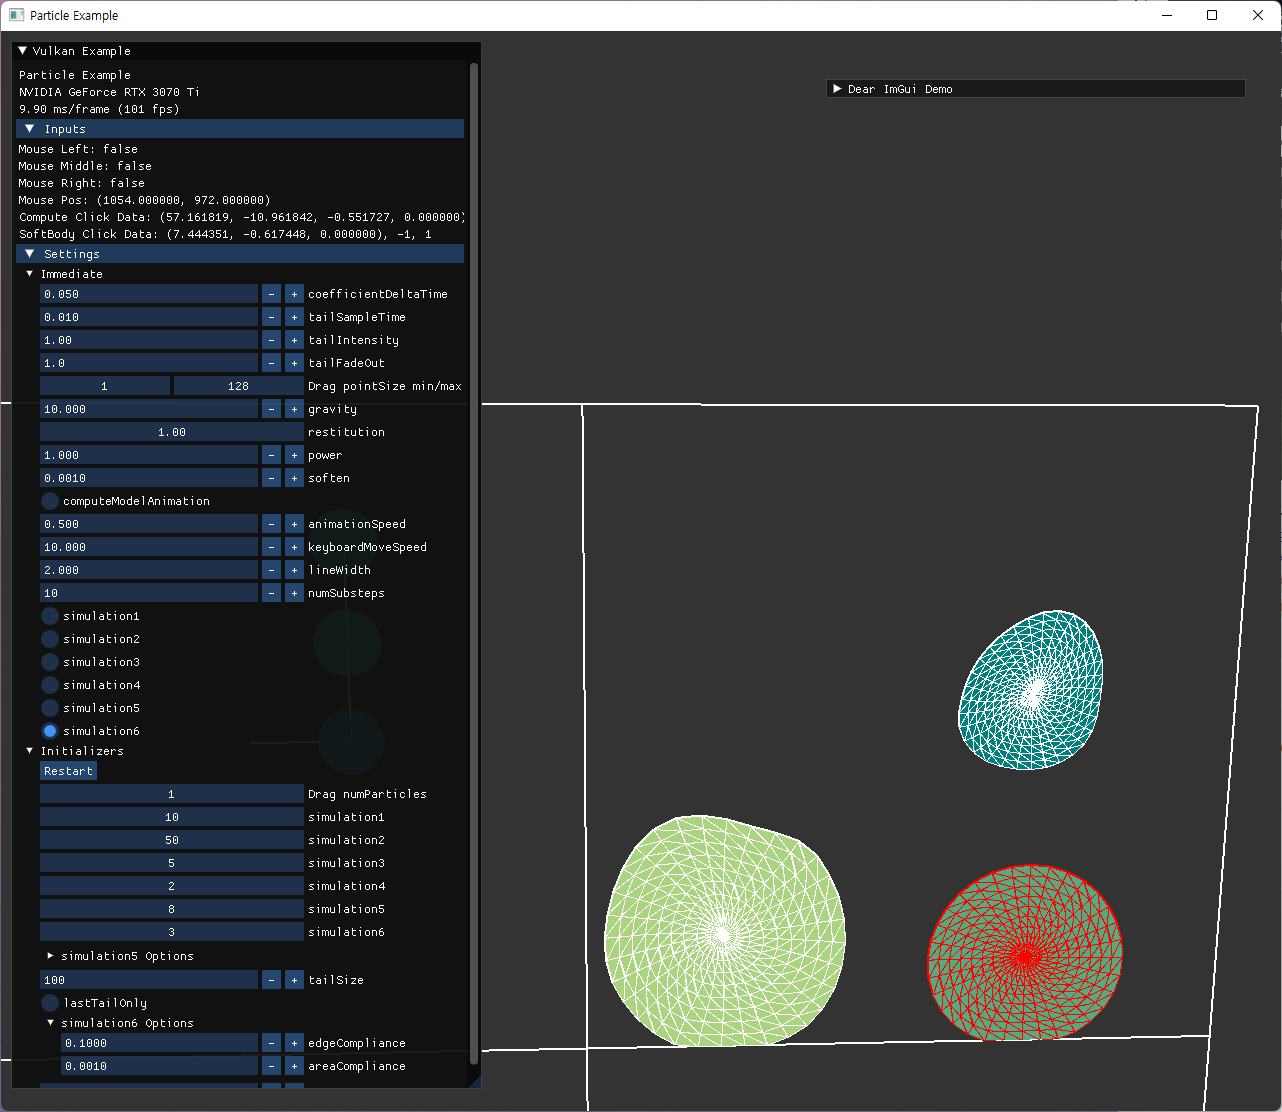Decrease power with minus button

[x=271, y=455]
